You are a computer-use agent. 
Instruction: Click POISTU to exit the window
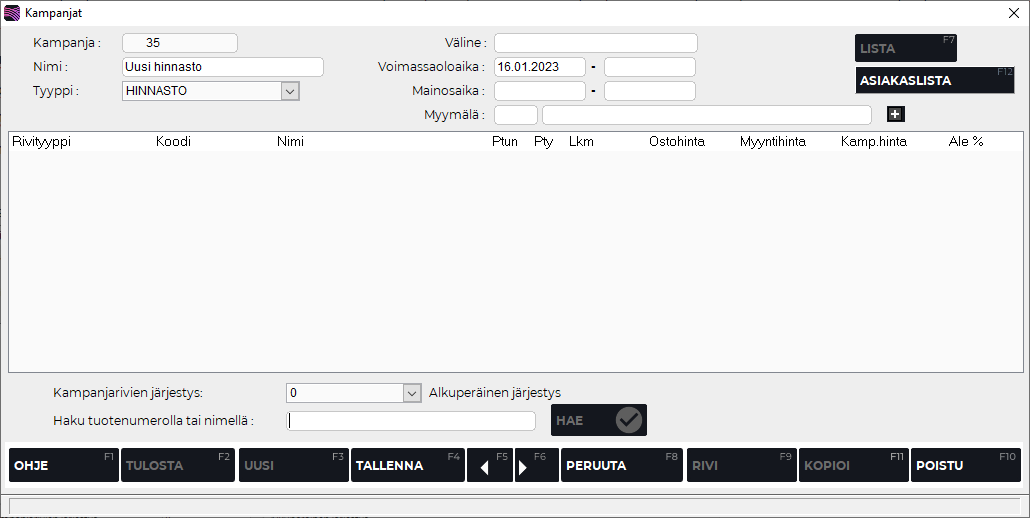(x=965, y=465)
